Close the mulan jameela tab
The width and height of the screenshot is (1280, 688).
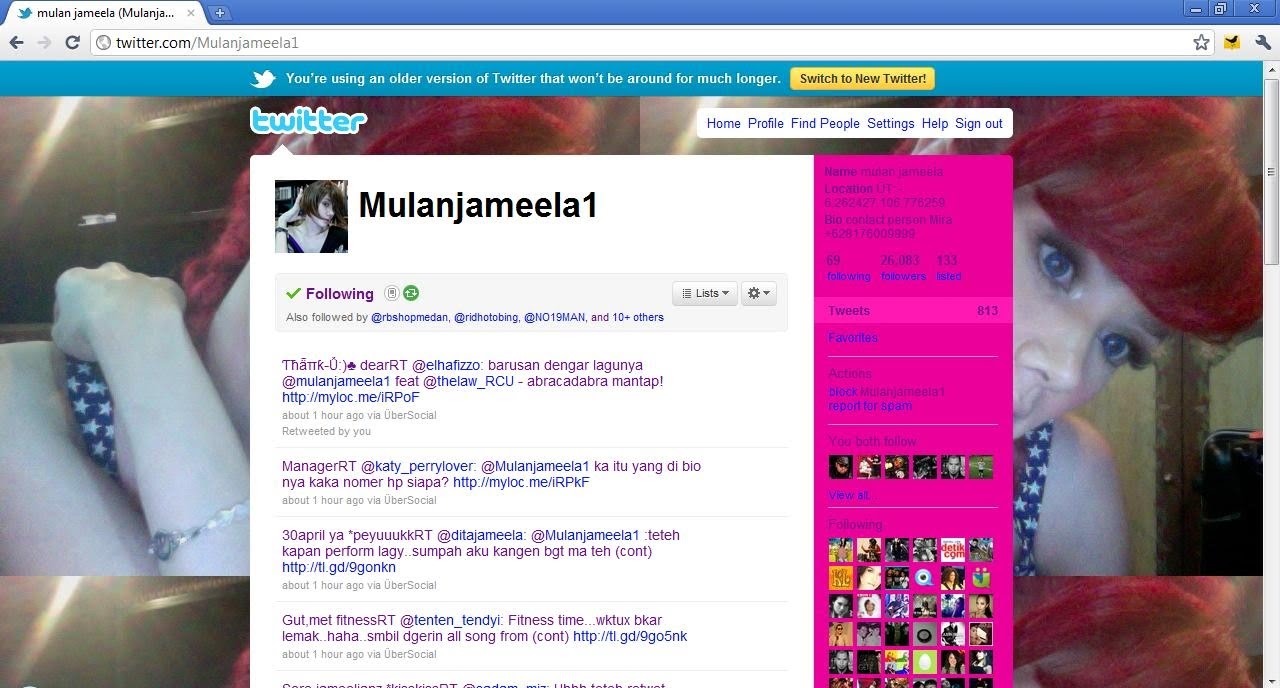(x=191, y=13)
